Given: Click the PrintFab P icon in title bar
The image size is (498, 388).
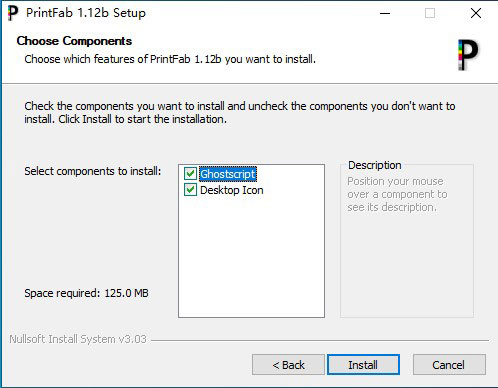Looking at the screenshot, I should (13, 13).
